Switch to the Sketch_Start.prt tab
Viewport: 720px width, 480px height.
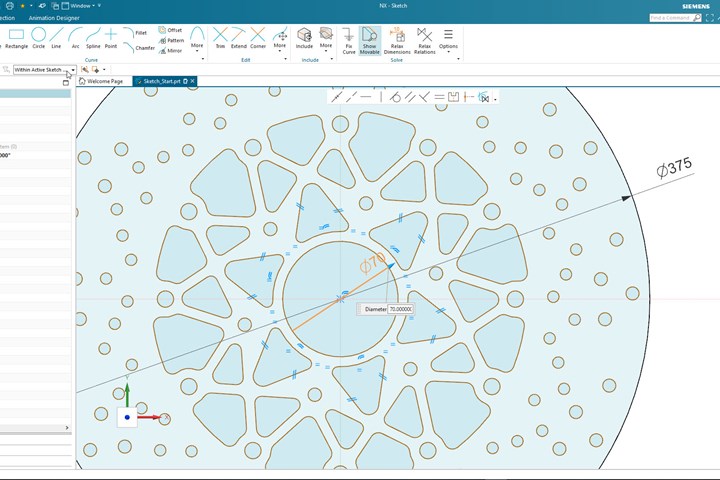(x=161, y=81)
